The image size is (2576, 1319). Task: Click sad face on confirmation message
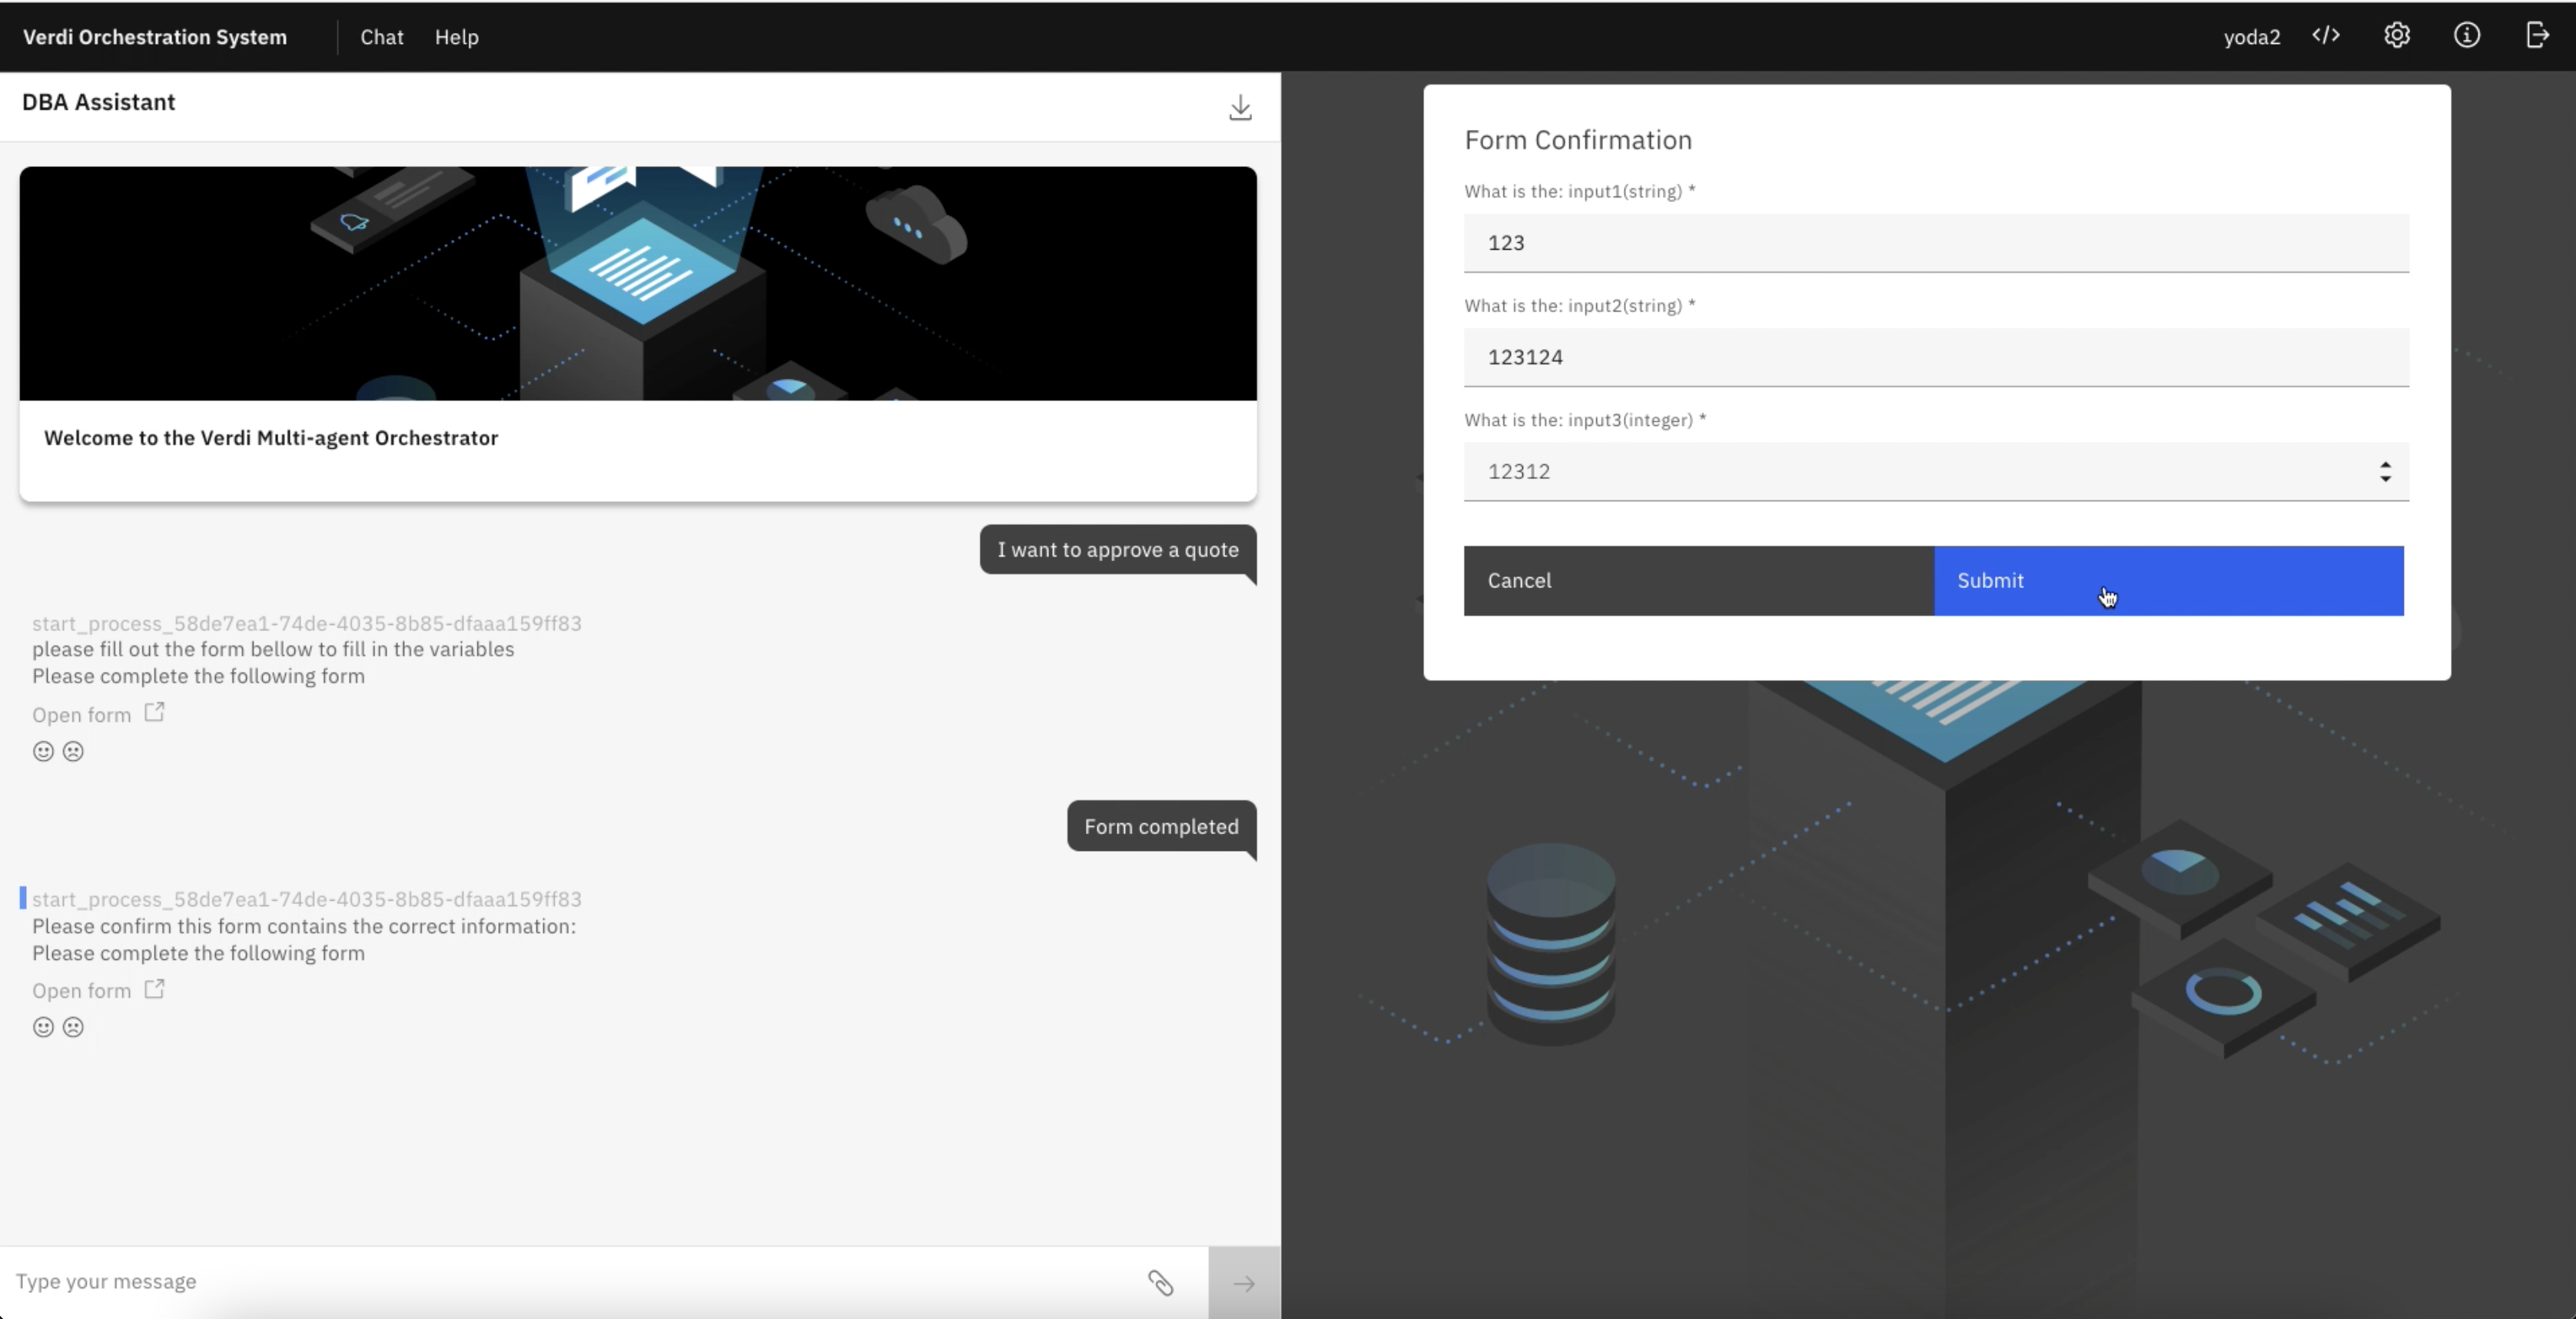(73, 1027)
